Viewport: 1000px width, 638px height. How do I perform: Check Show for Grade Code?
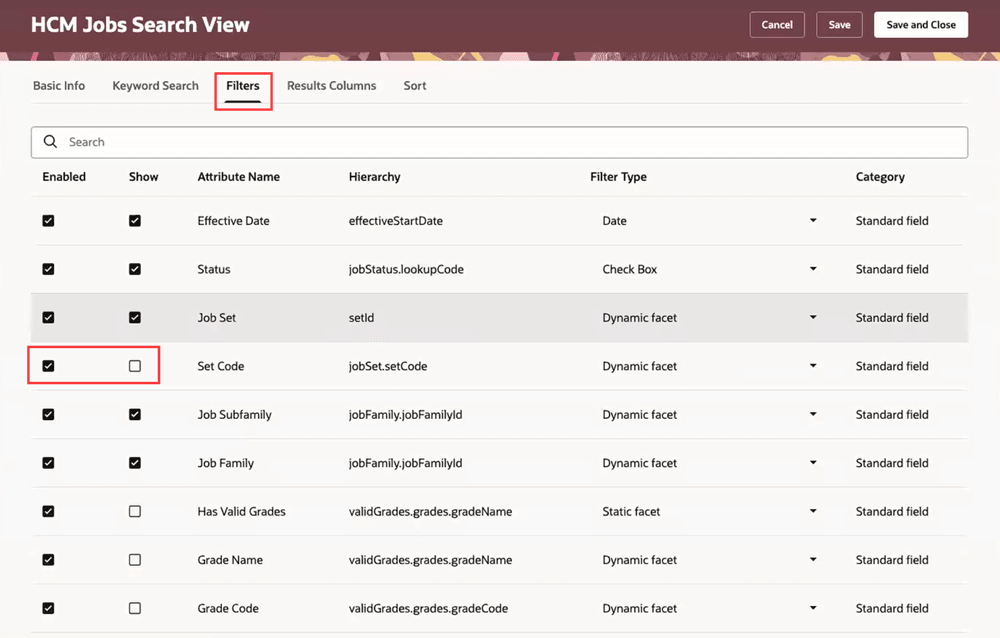pos(135,609)
